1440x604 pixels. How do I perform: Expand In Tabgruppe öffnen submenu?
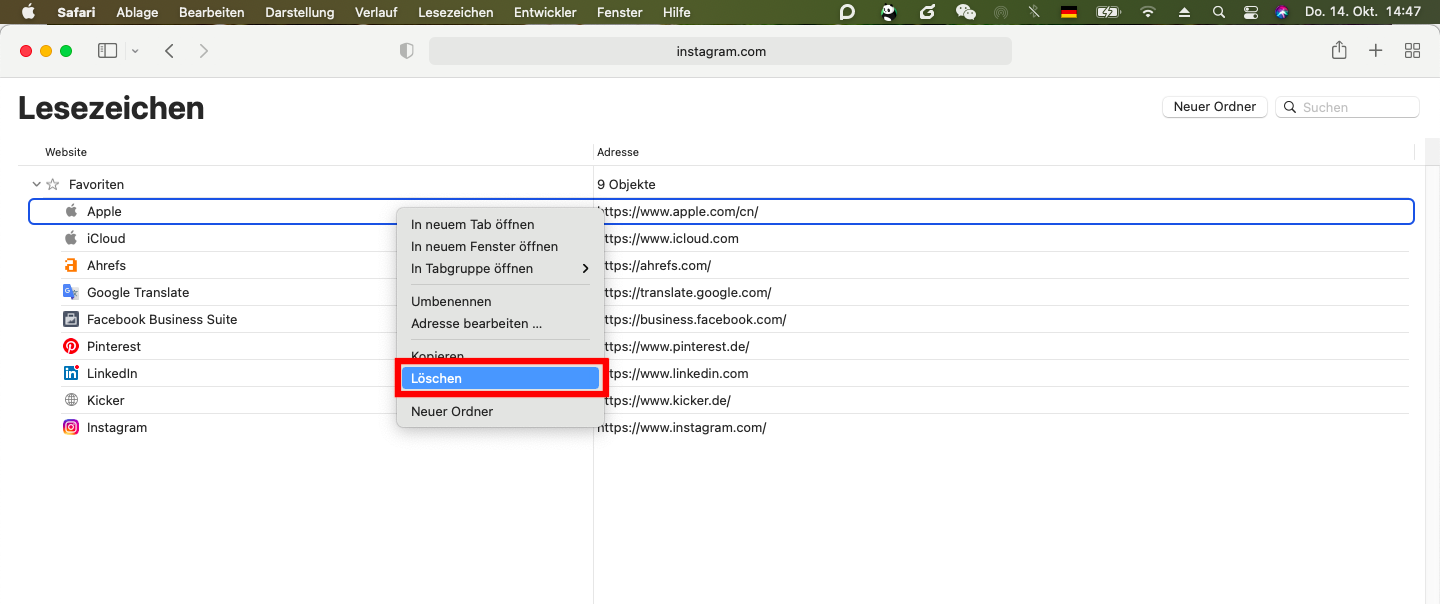(500, 268)
